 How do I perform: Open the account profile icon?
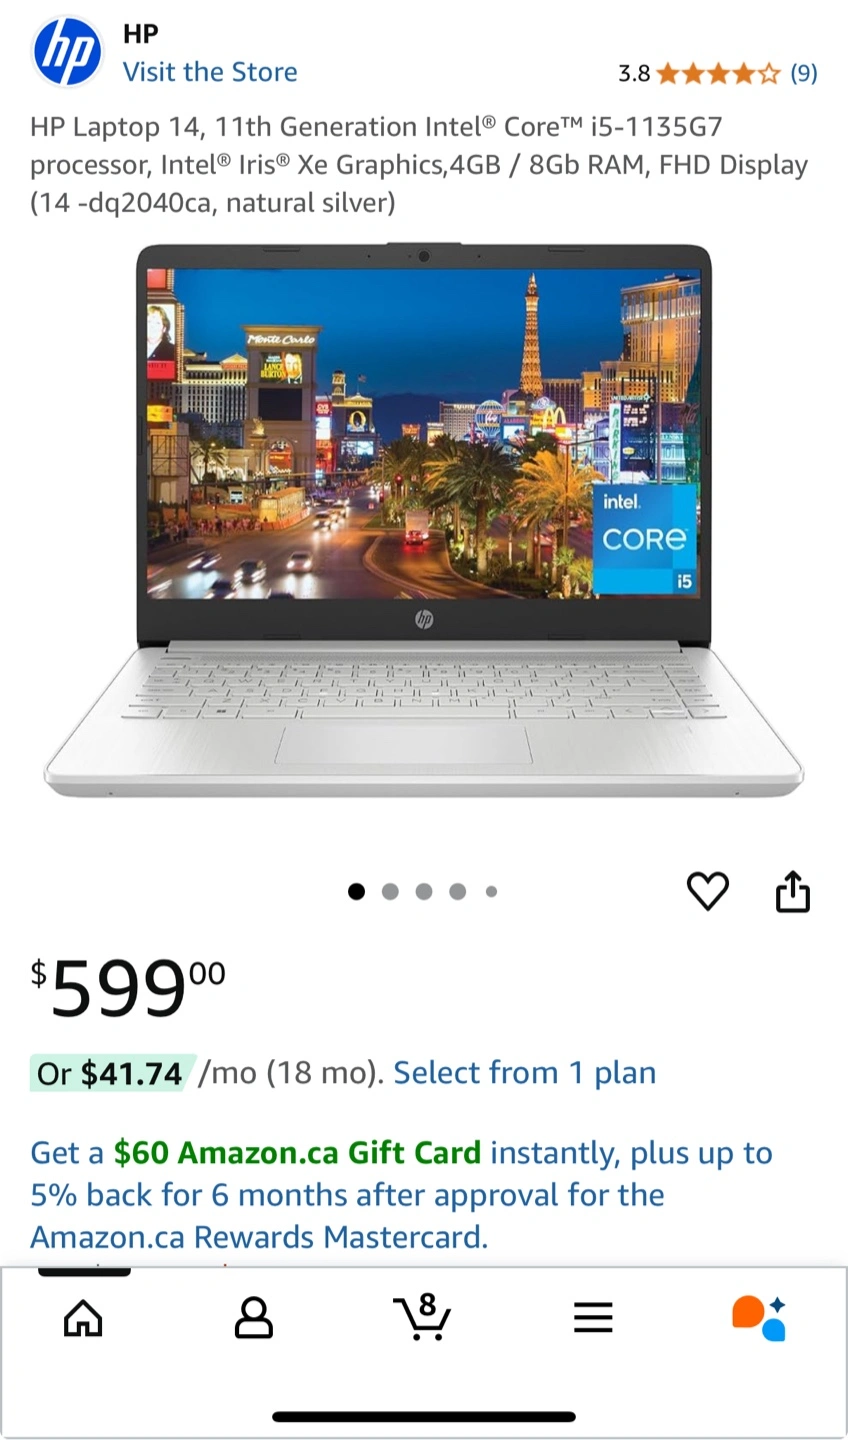click(253, 1318)
